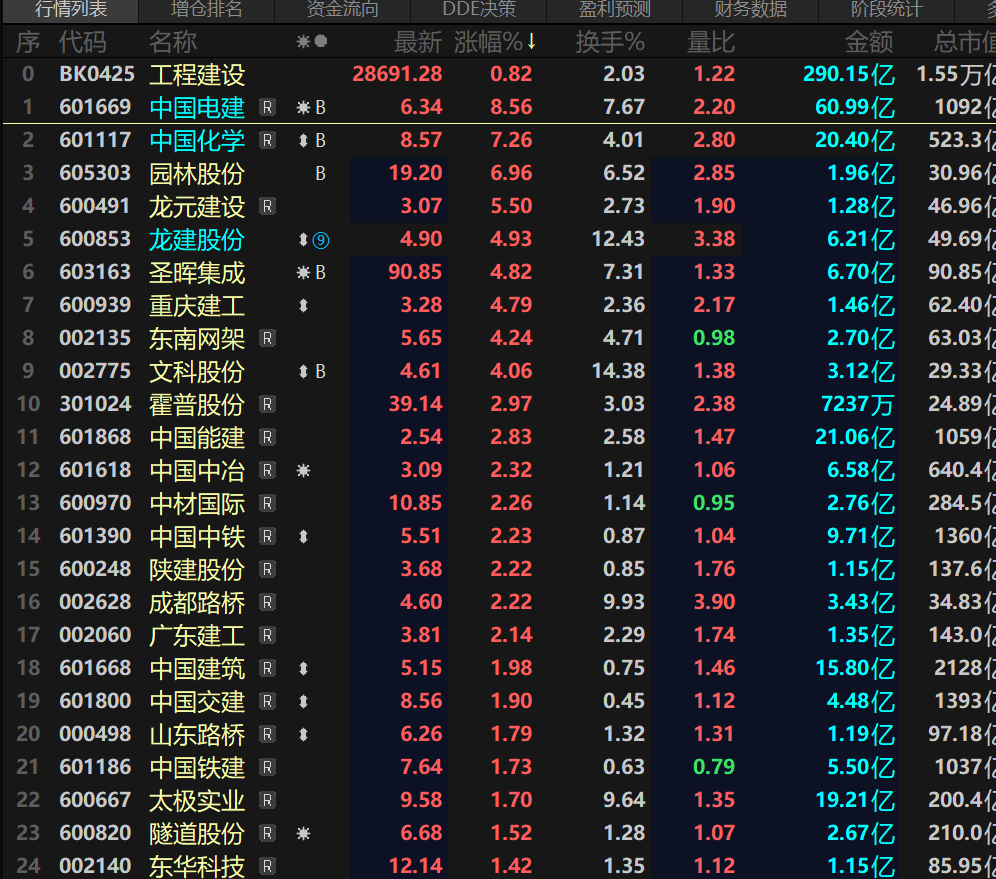Click the marker icon in 重庆建工 row
This screenshot has width=996, height=879.
[304, 305]
